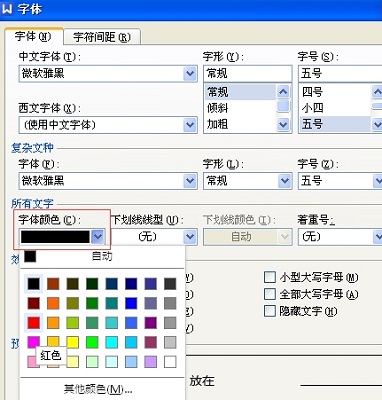
Task: Pick the bright green swatch in fourth row
Action: tap(92, 342)
